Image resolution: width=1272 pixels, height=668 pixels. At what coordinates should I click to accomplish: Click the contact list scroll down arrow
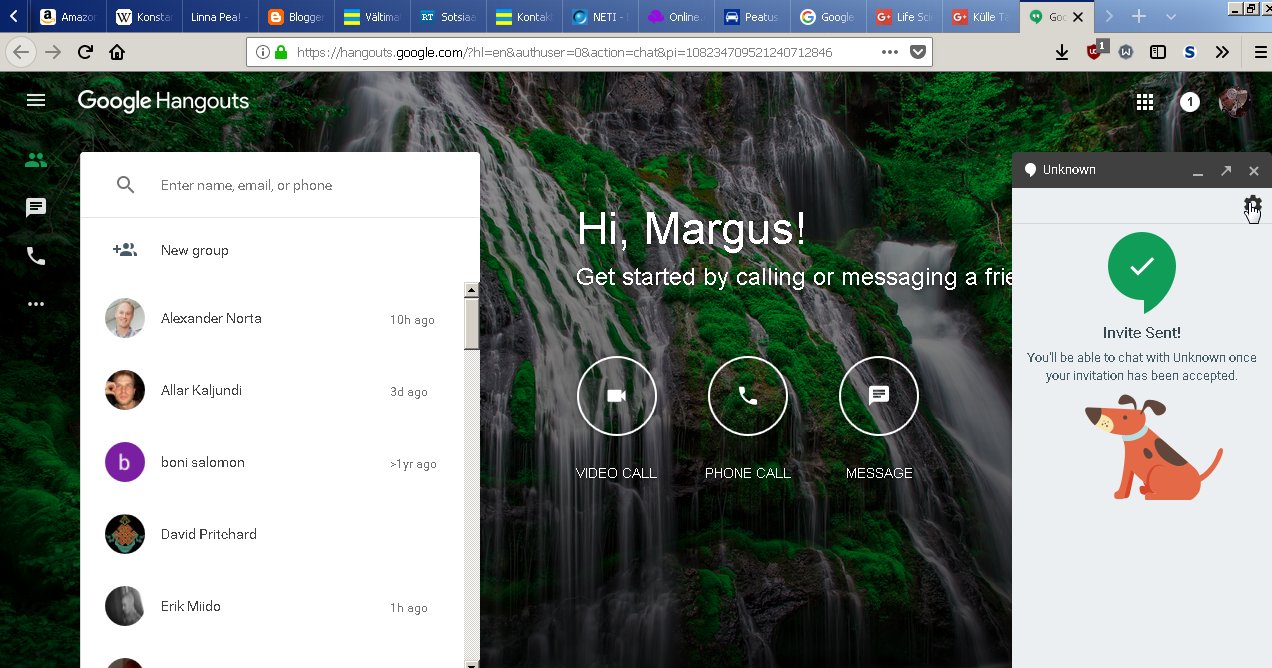pos(472,662)
